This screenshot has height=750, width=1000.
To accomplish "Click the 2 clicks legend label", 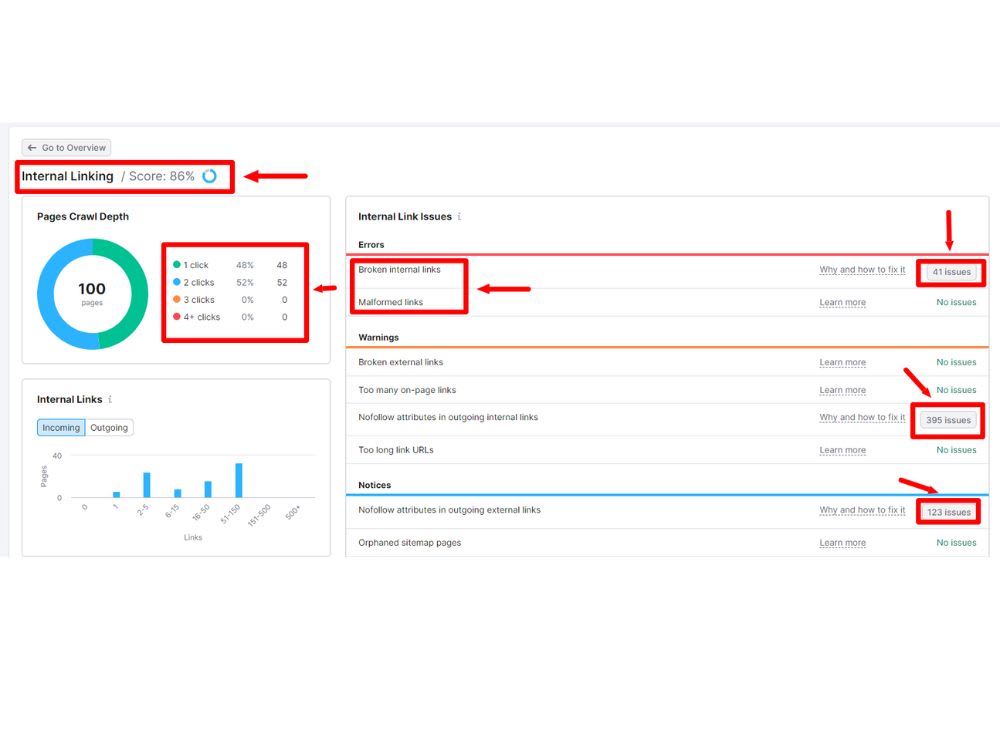I will click(199, 283).
